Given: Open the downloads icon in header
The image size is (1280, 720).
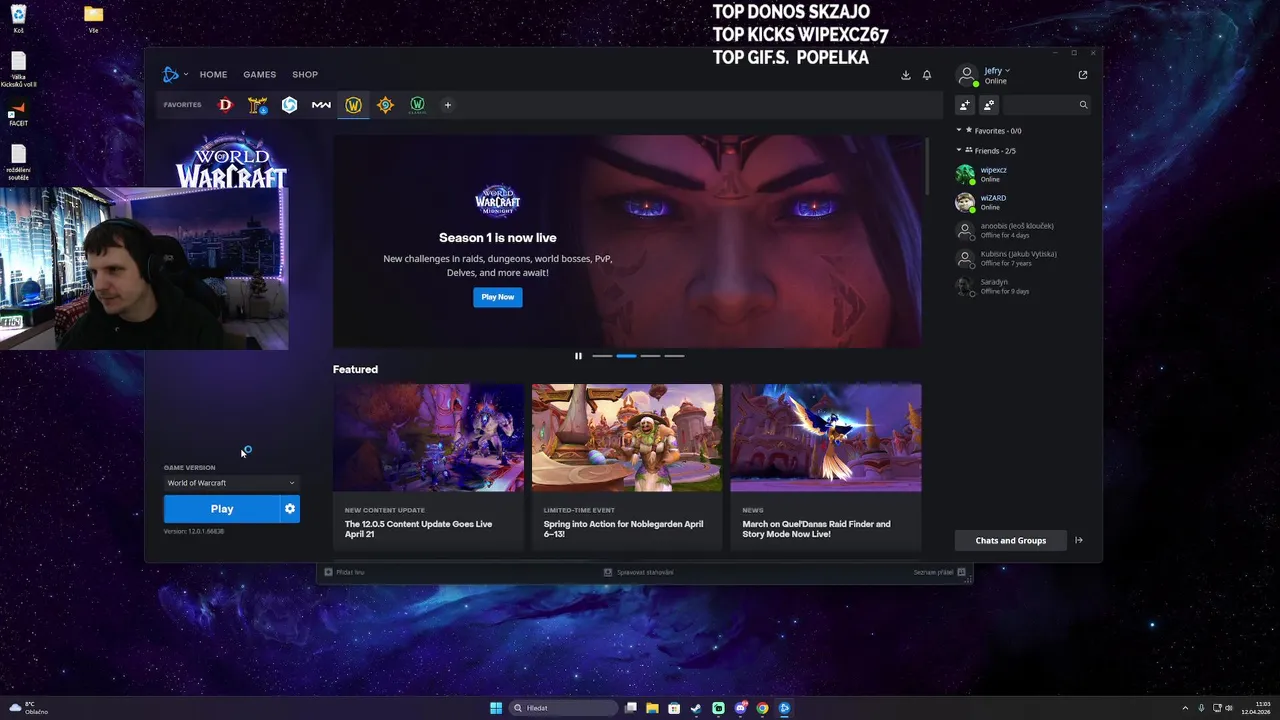Looking at the screenshot, I should (906, 75).
